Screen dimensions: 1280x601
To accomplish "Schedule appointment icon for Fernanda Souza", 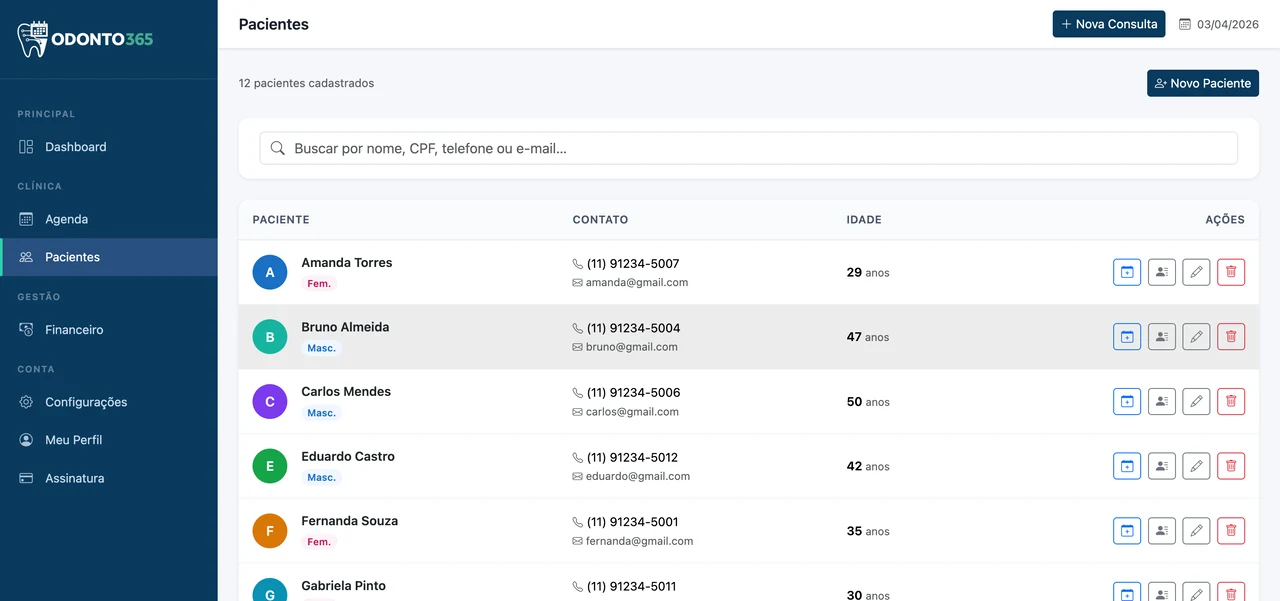I will (1127, 531).
